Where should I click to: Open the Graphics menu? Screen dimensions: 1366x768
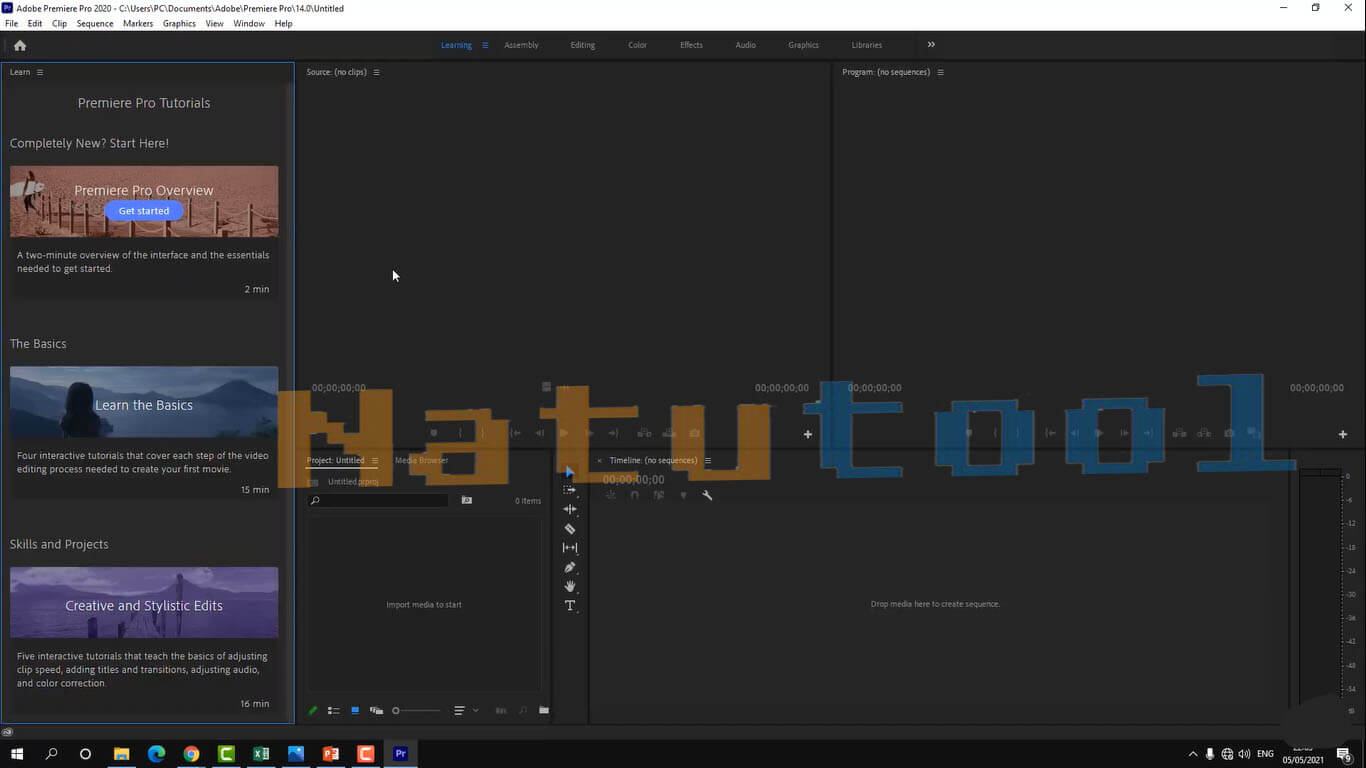179,23
